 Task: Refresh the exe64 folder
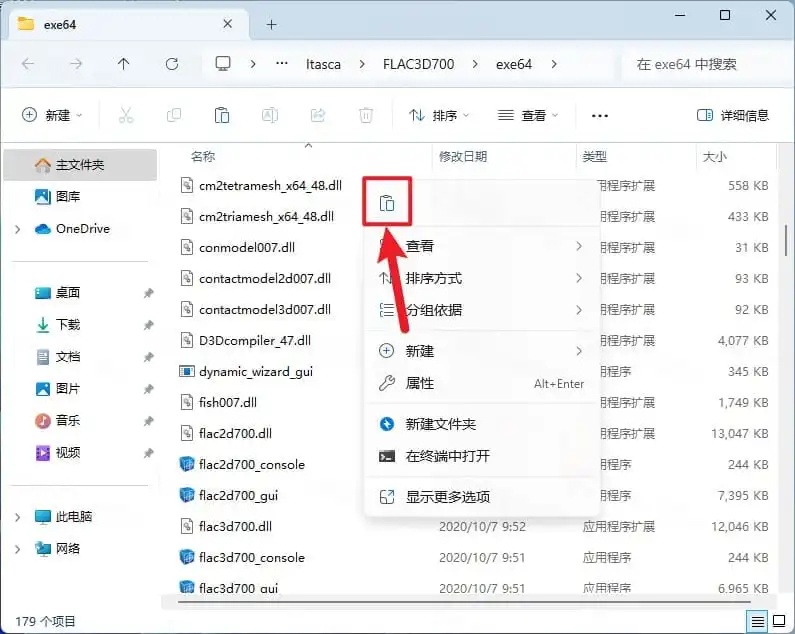coord(172,64)
